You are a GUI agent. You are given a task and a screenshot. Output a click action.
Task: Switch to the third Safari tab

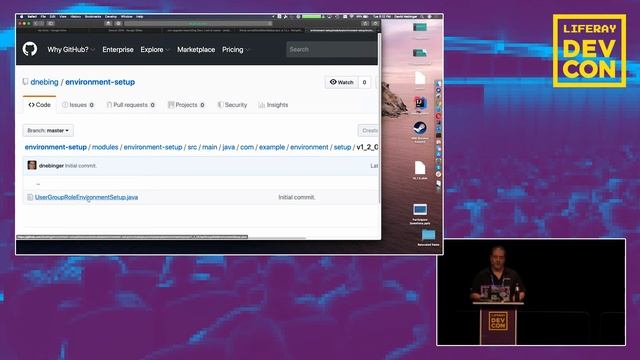(x=199, y=30)
